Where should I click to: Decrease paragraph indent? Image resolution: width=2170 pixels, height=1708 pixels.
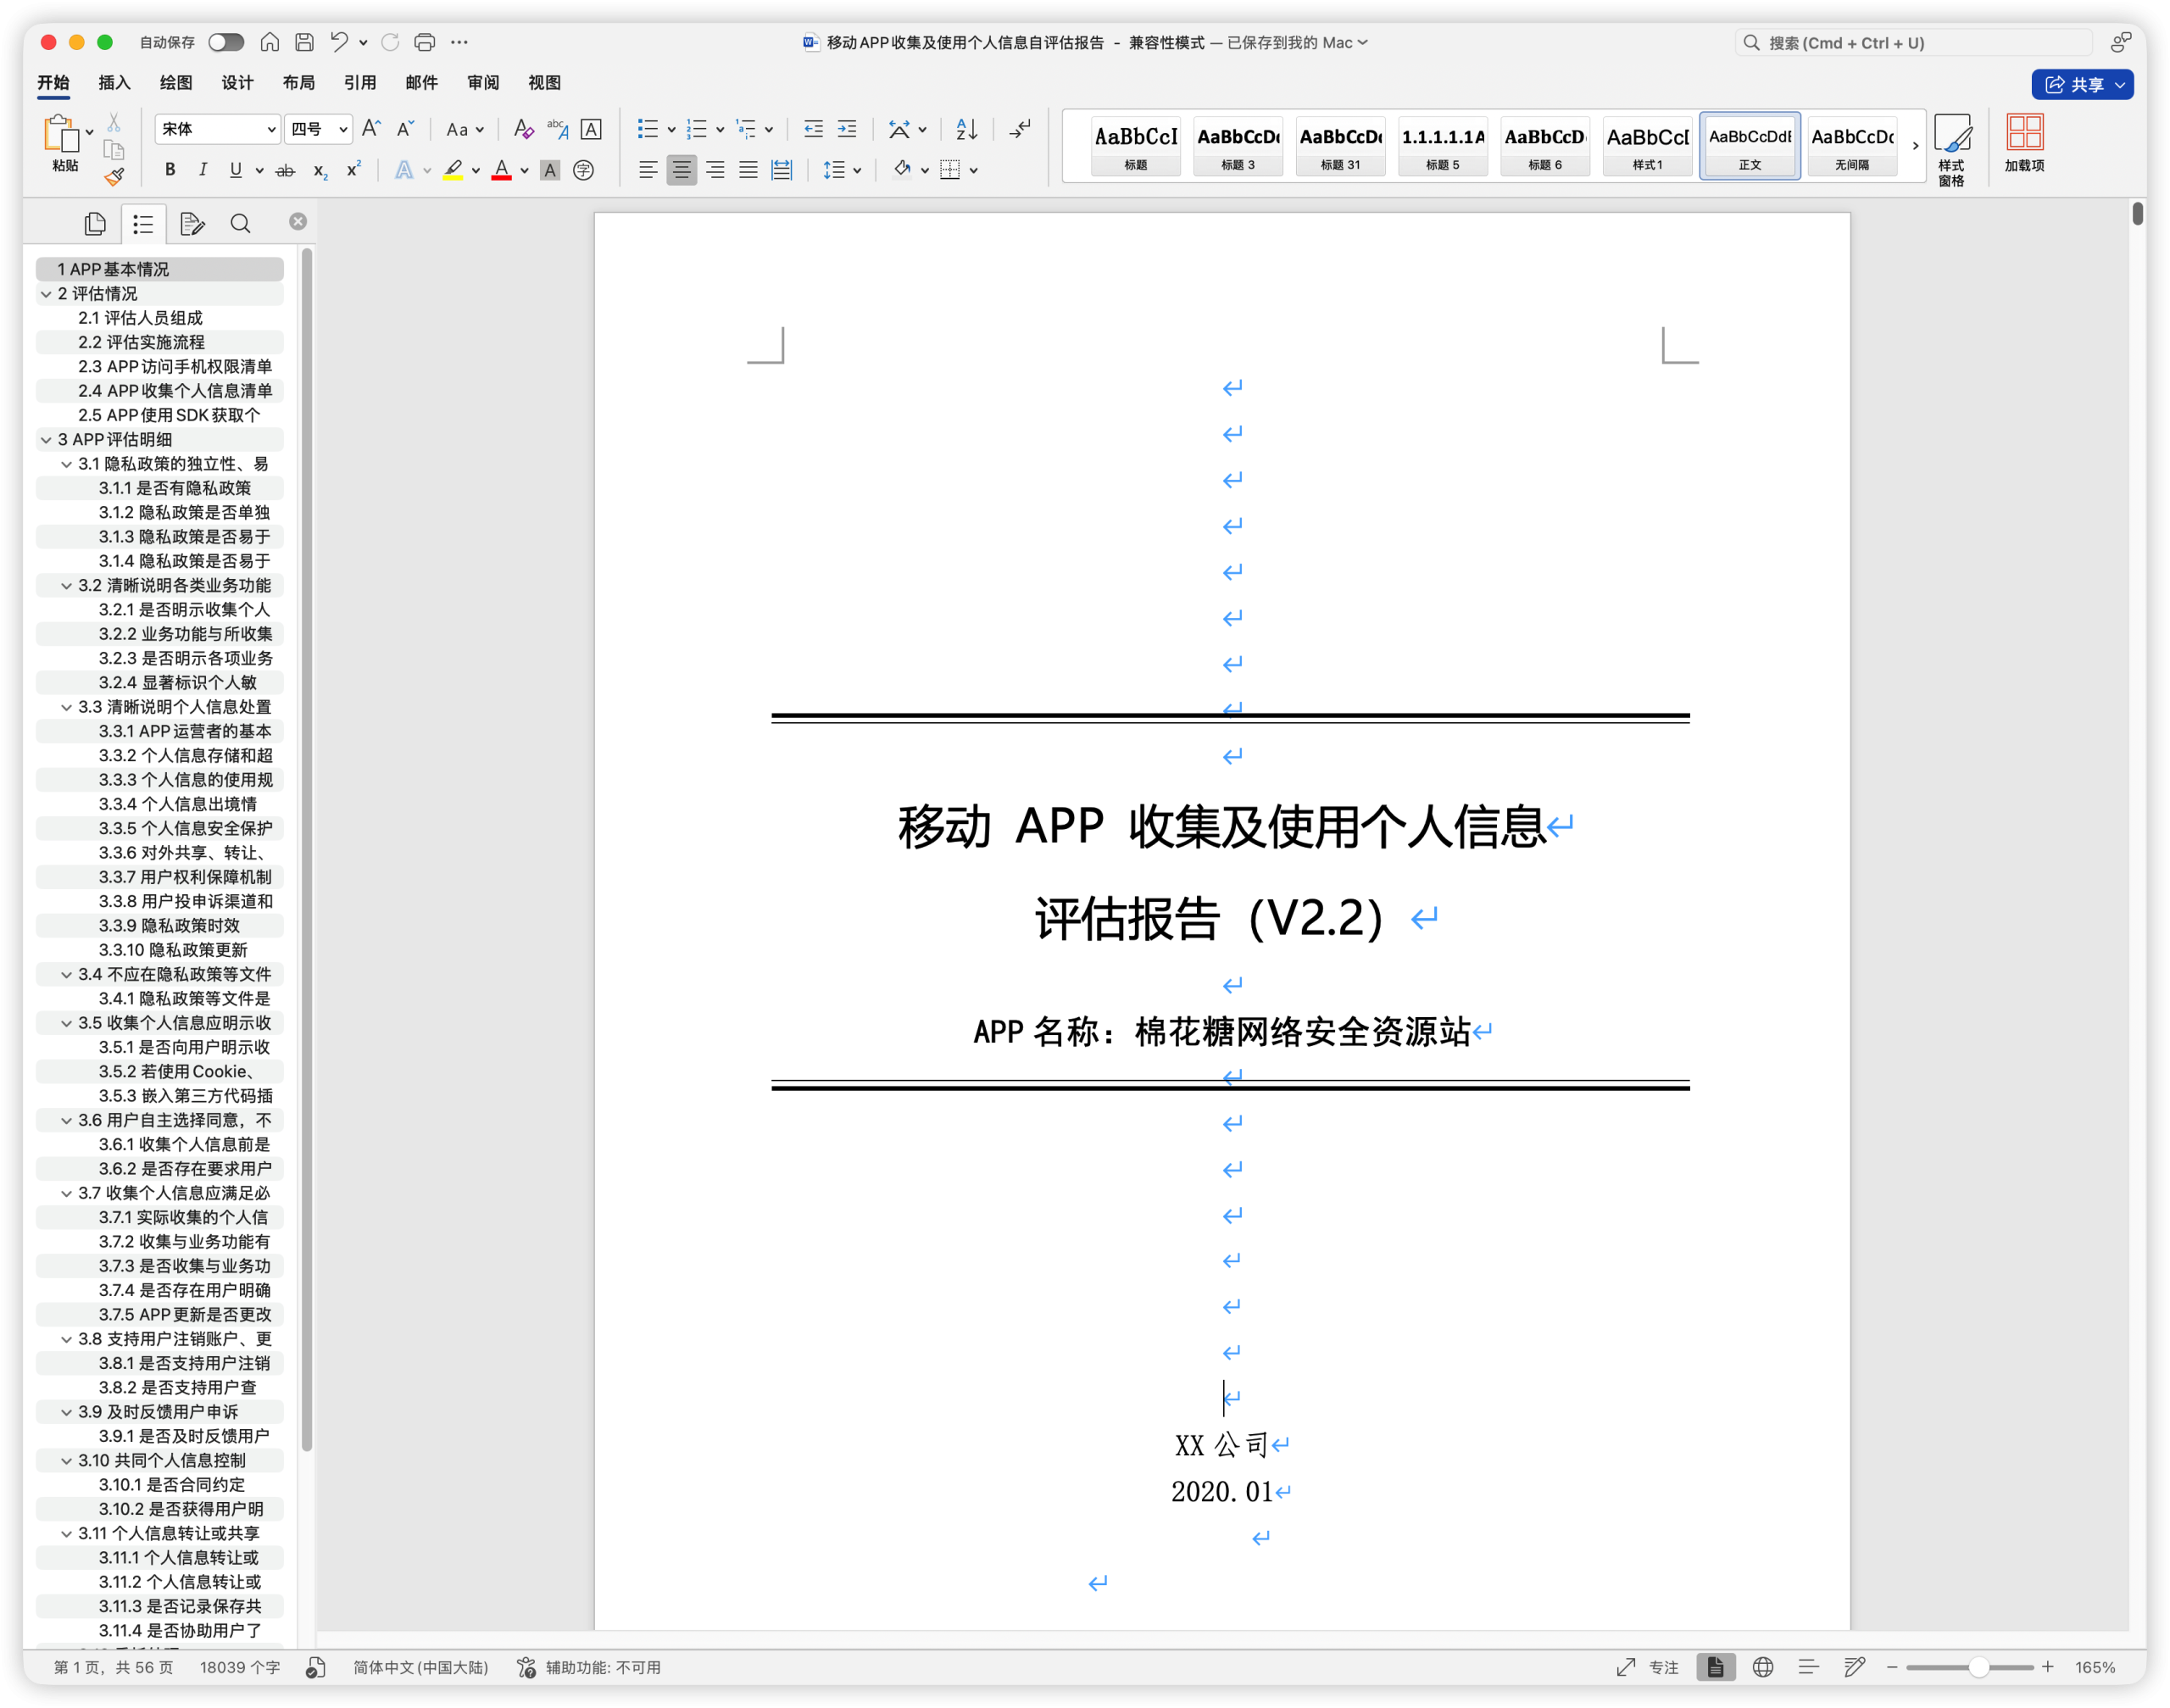pos(813,128)
